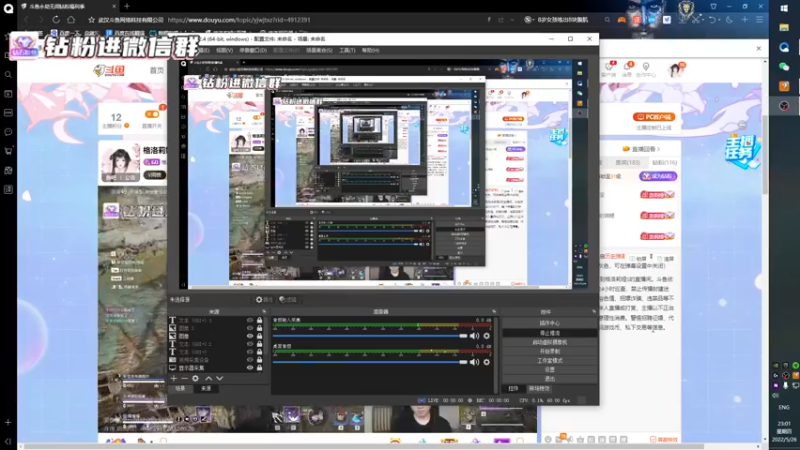
Task: Unlock the 文本 (GDI+) 3 source
Action: point(259,320)
